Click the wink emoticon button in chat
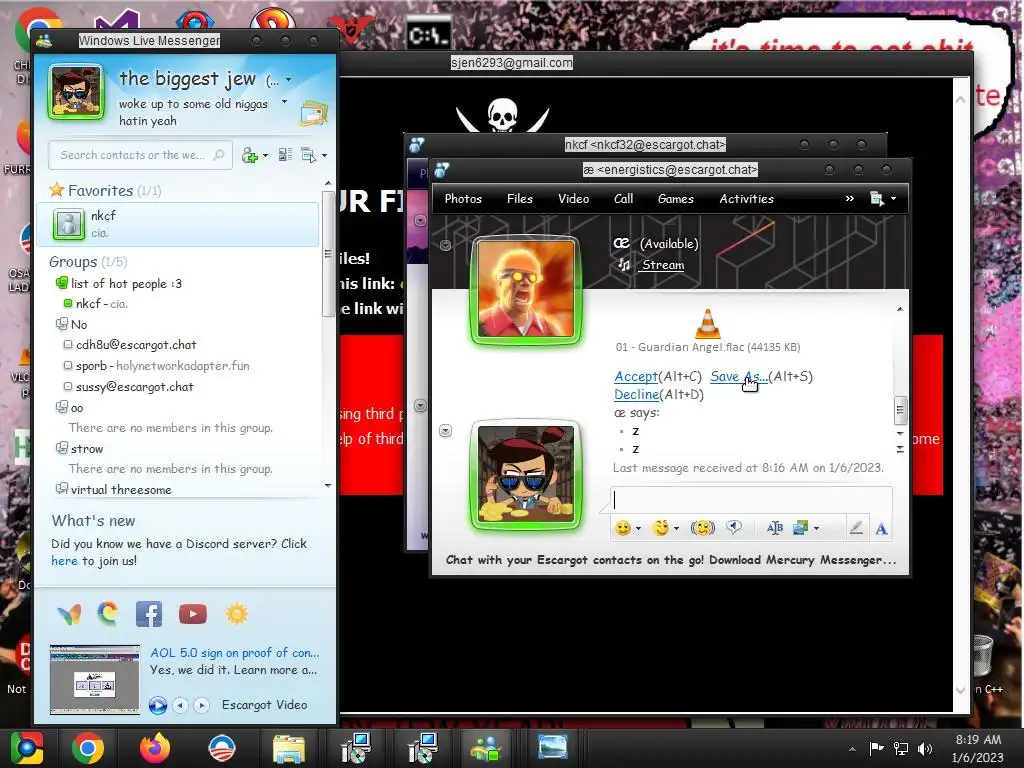Image resolution: width=1024 pixels, height=768 pixels. (661, 528)
